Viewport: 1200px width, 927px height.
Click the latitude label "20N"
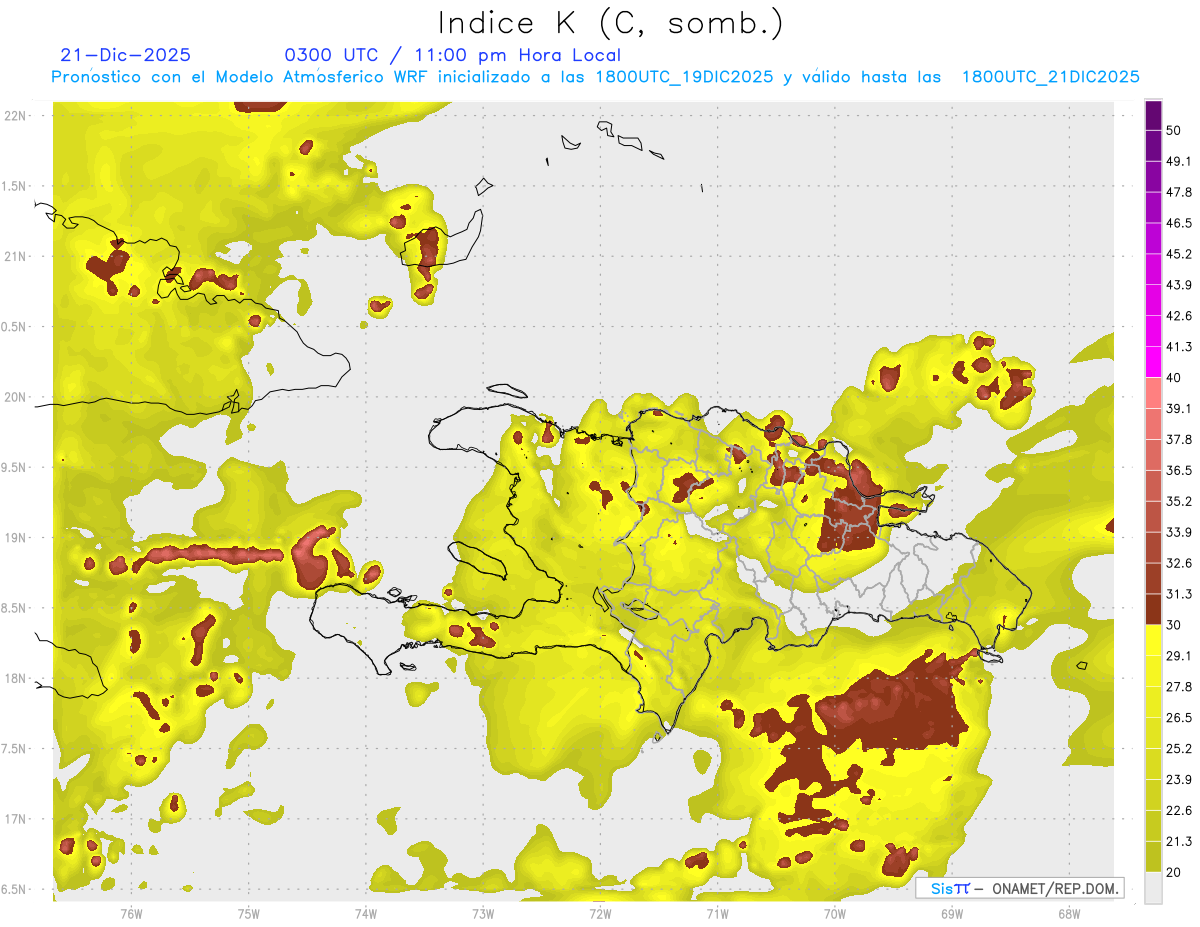[16, 397]
